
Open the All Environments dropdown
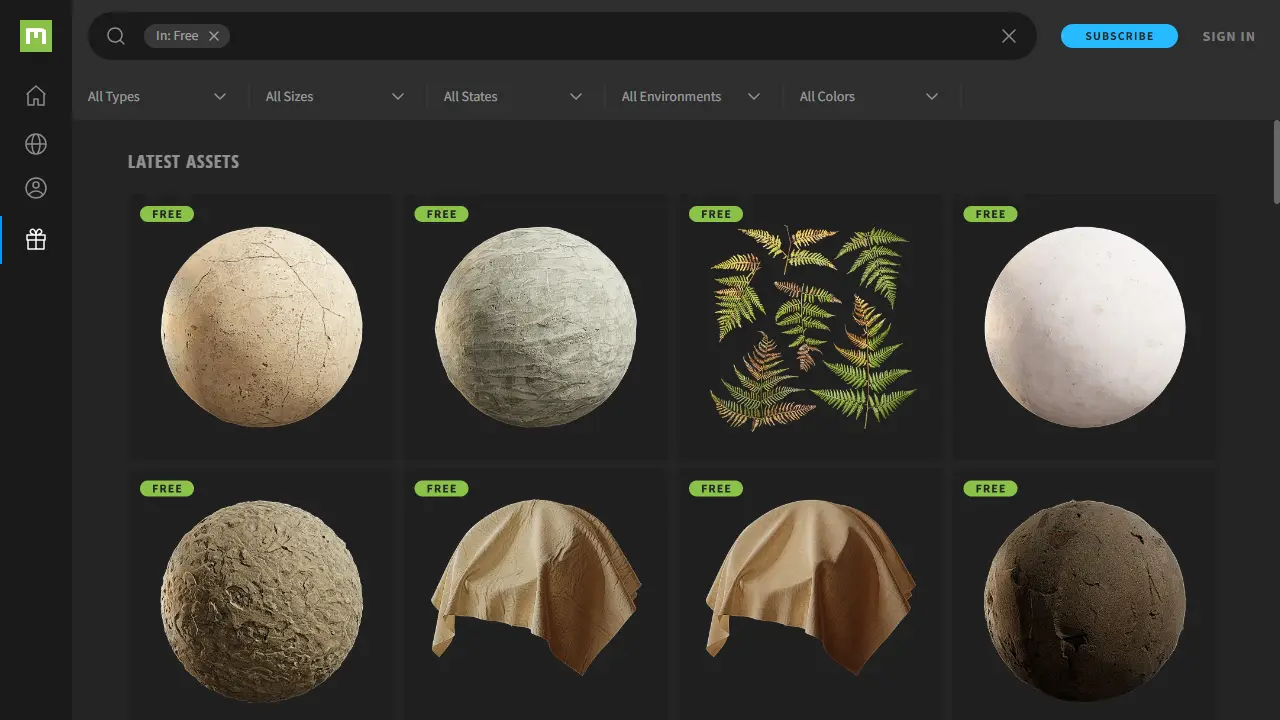click(688, 96)
